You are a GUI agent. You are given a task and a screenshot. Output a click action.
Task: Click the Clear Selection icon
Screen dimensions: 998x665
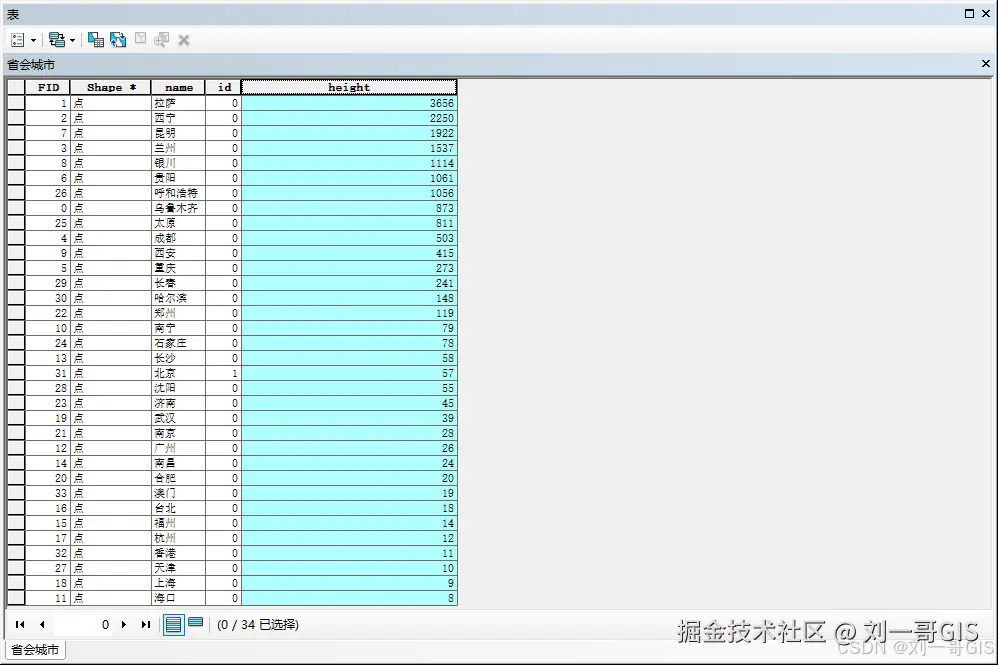tap(140, 39)
